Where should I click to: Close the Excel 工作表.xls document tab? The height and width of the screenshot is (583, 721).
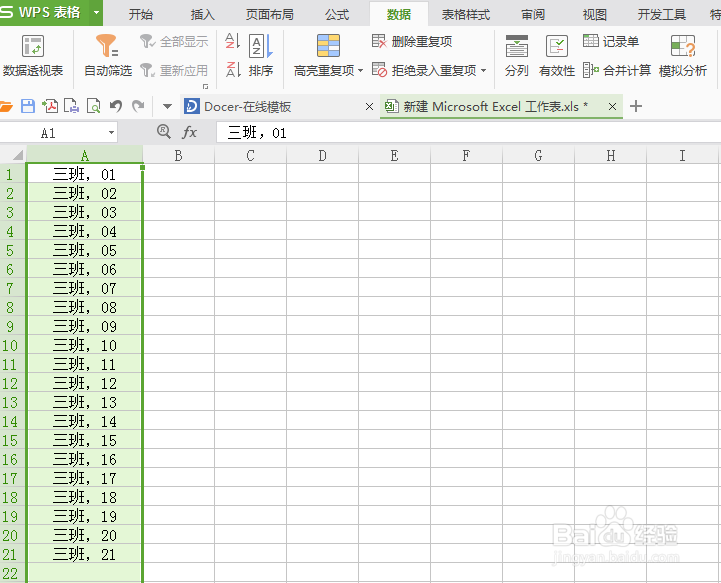coord(612,107)
